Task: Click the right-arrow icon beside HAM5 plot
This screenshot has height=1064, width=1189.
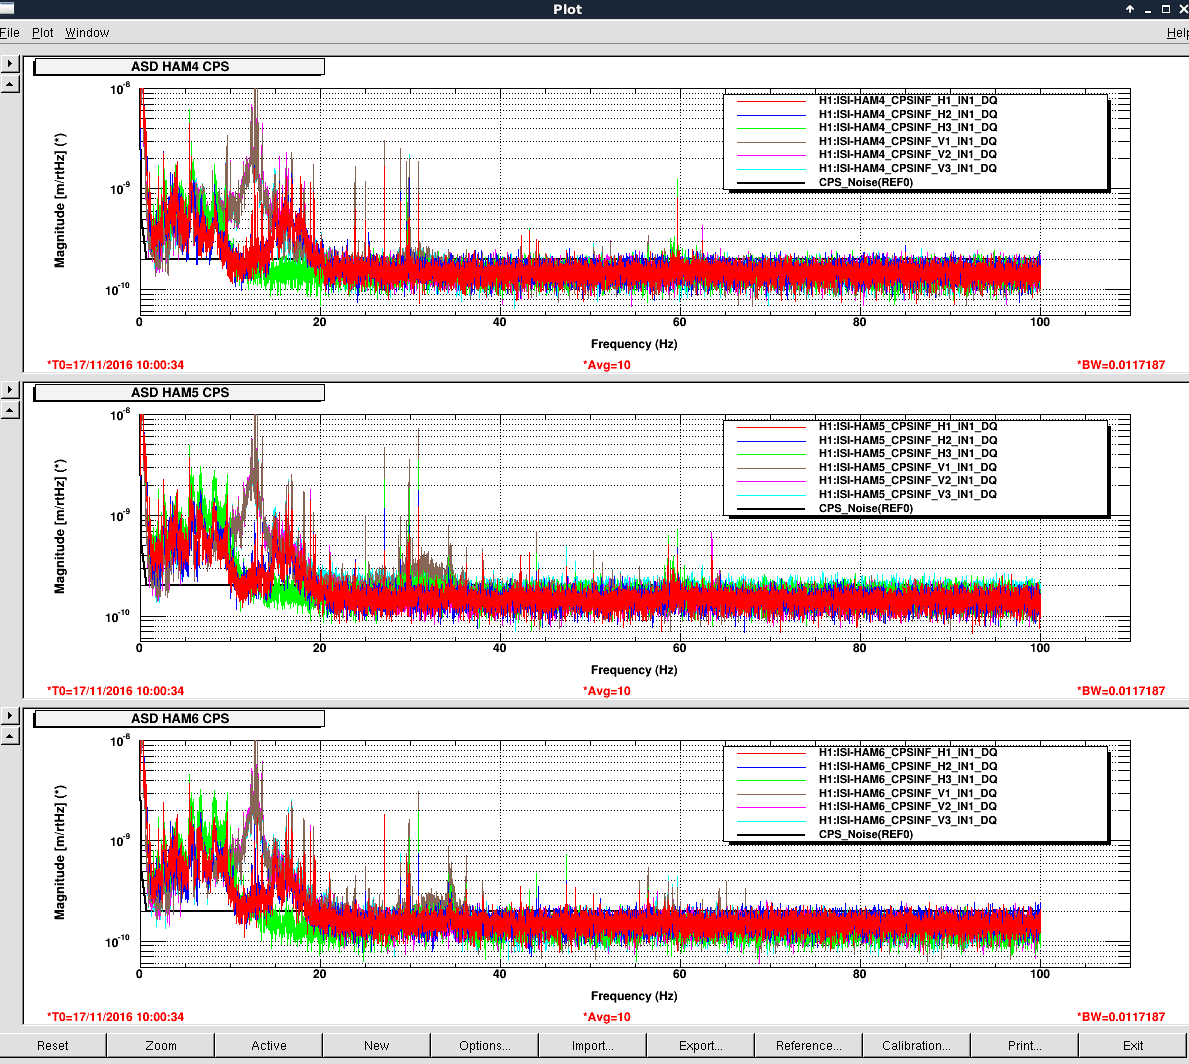Action: [10, 390]
